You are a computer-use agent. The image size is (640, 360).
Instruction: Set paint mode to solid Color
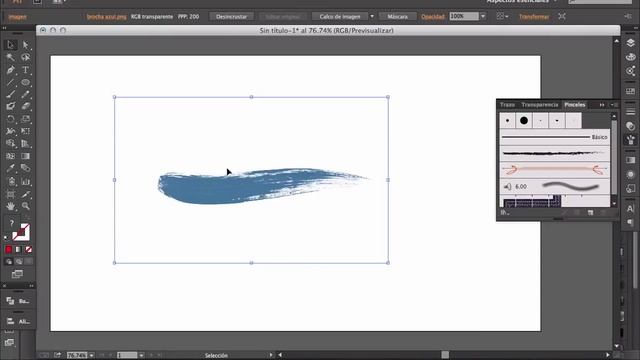coord(9,249)
